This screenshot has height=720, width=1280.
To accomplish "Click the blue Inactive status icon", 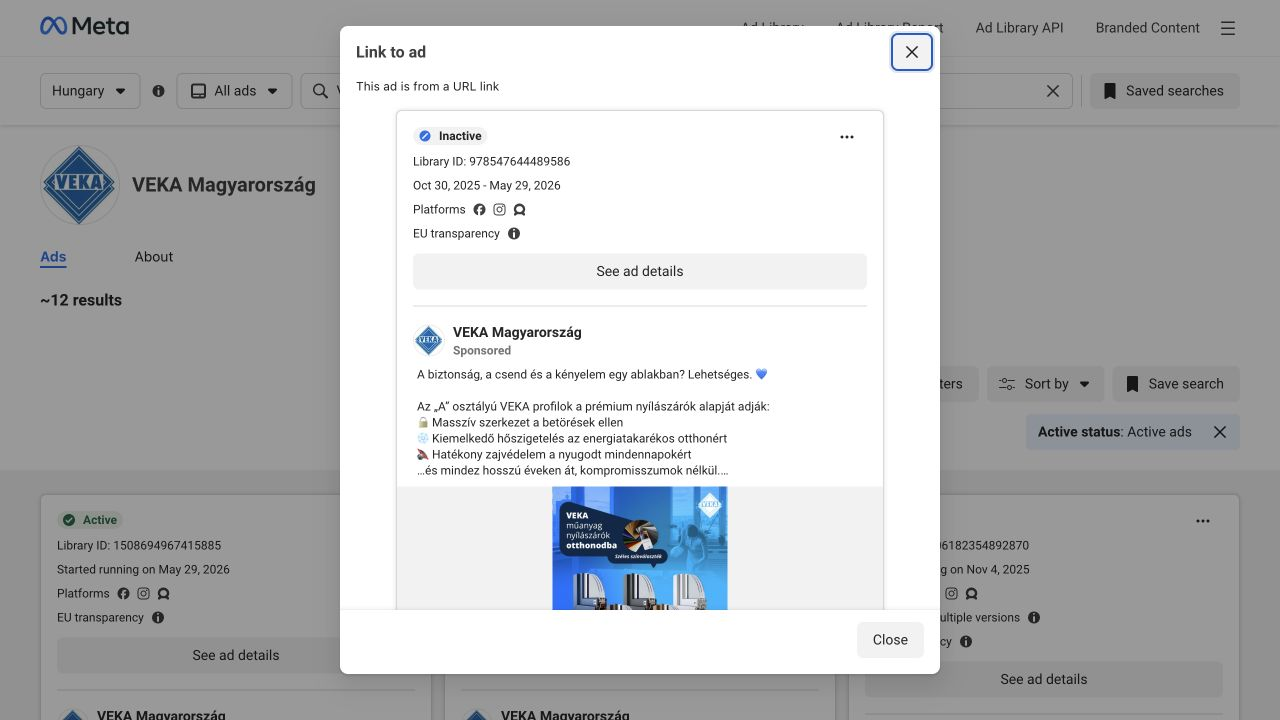I will 425,136.
